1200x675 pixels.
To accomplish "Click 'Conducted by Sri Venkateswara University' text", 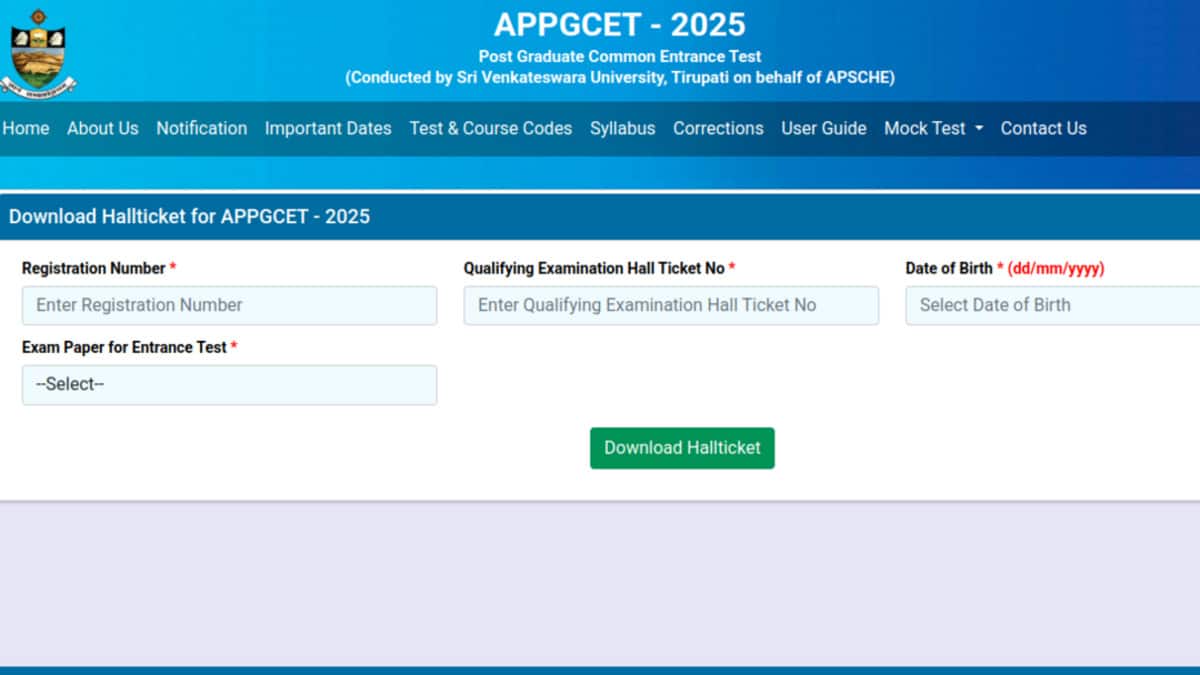I will coord(505,77).
